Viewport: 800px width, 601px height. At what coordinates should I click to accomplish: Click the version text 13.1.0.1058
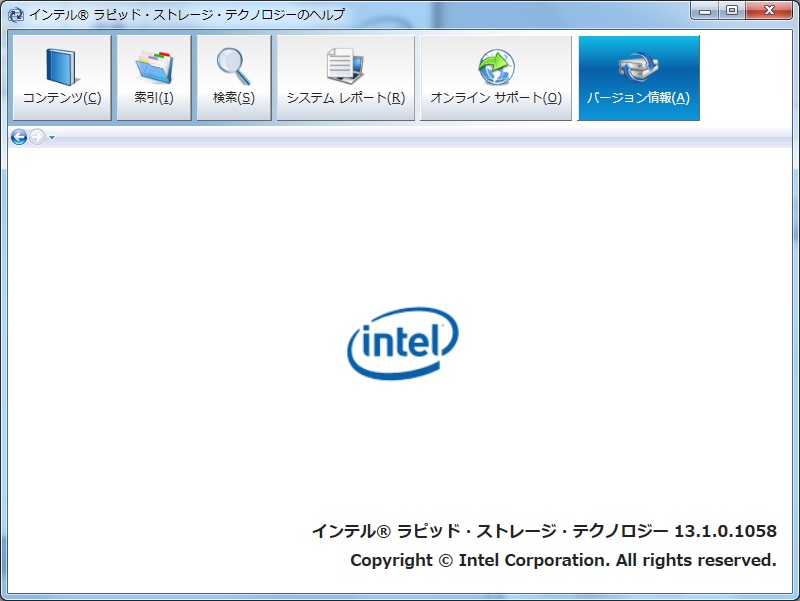coord(726,531)
